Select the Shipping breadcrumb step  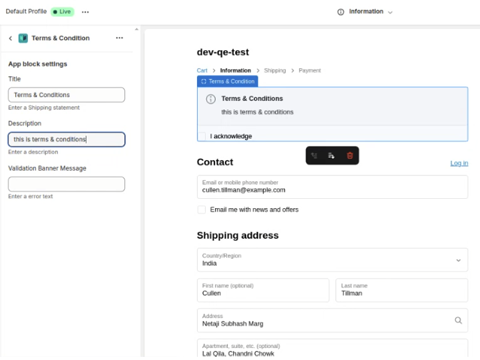tap(275, 71)
